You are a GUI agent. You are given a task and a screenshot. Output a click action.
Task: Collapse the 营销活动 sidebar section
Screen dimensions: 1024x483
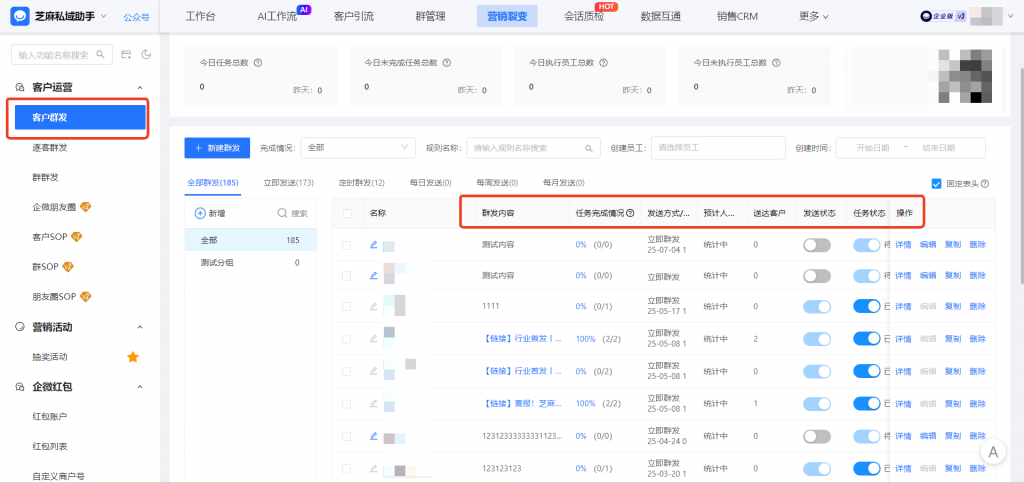(x=139, y=327)
